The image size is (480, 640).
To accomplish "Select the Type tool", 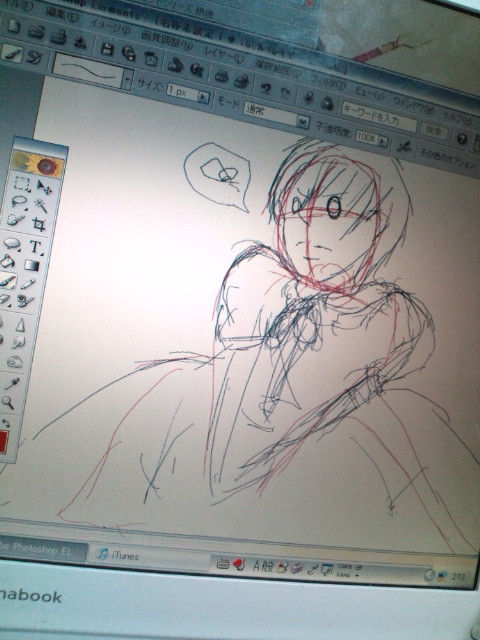I will (x=35, y=247).
